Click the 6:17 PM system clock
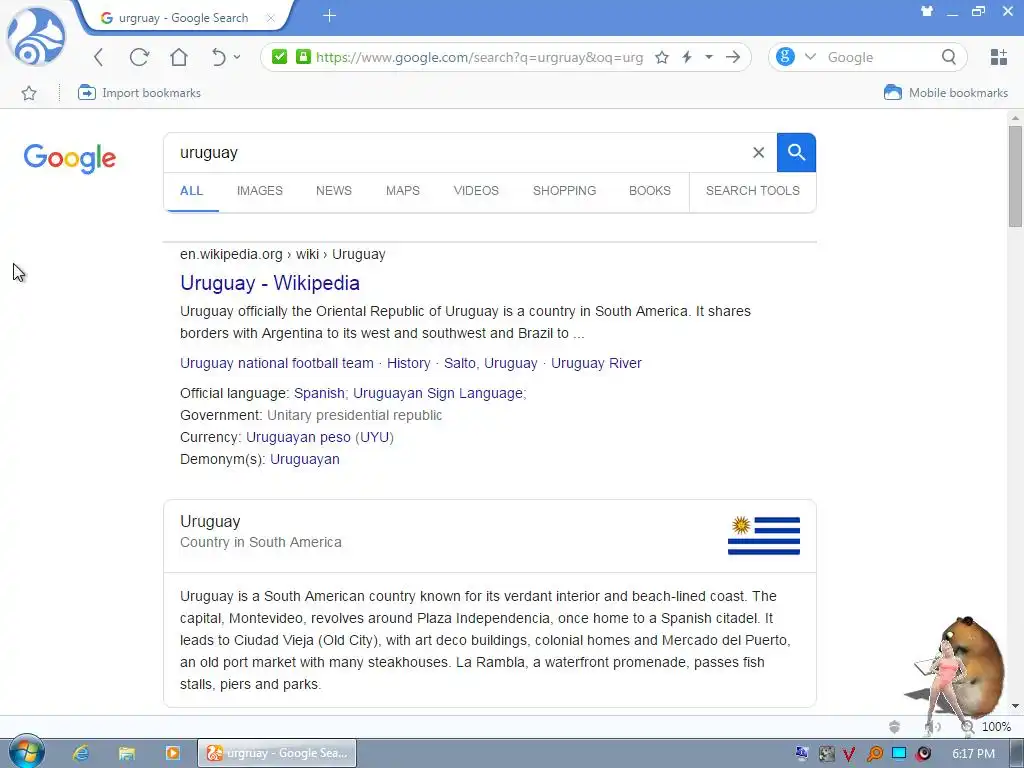1024x768 pixels. [x=973, y=754]
